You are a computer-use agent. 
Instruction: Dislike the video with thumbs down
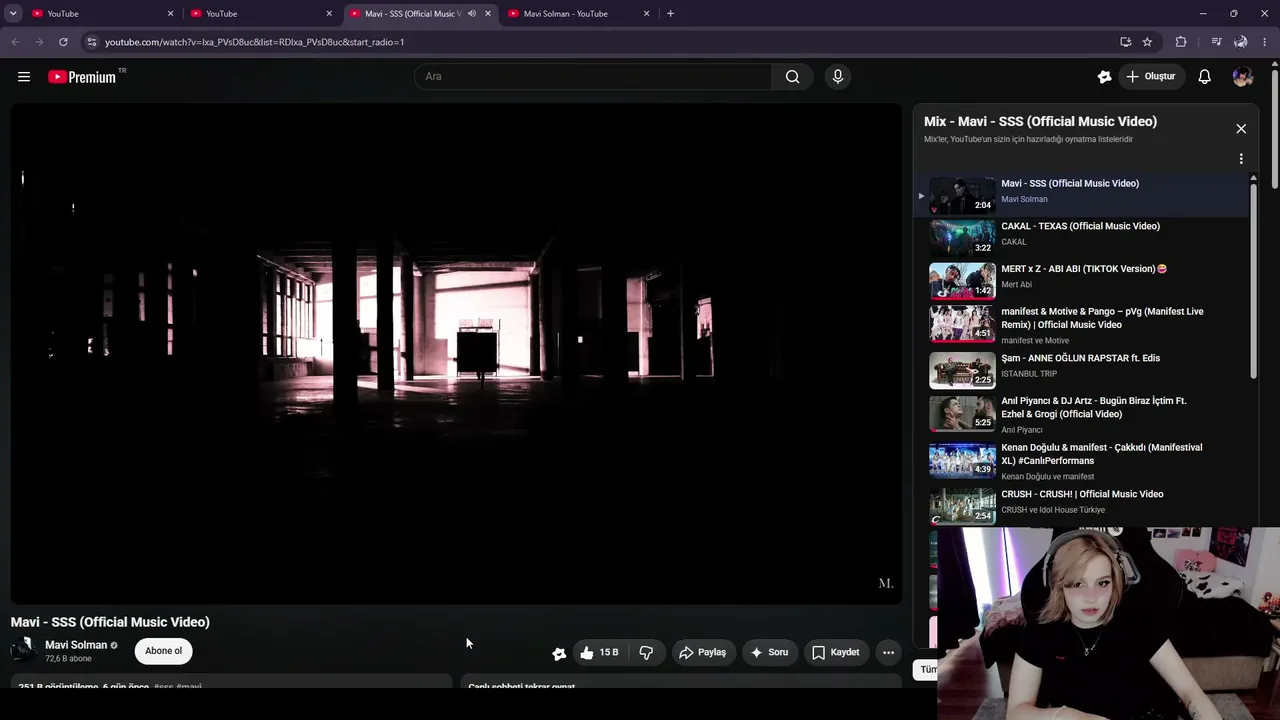pyautogui.click(x=646, y=653)
